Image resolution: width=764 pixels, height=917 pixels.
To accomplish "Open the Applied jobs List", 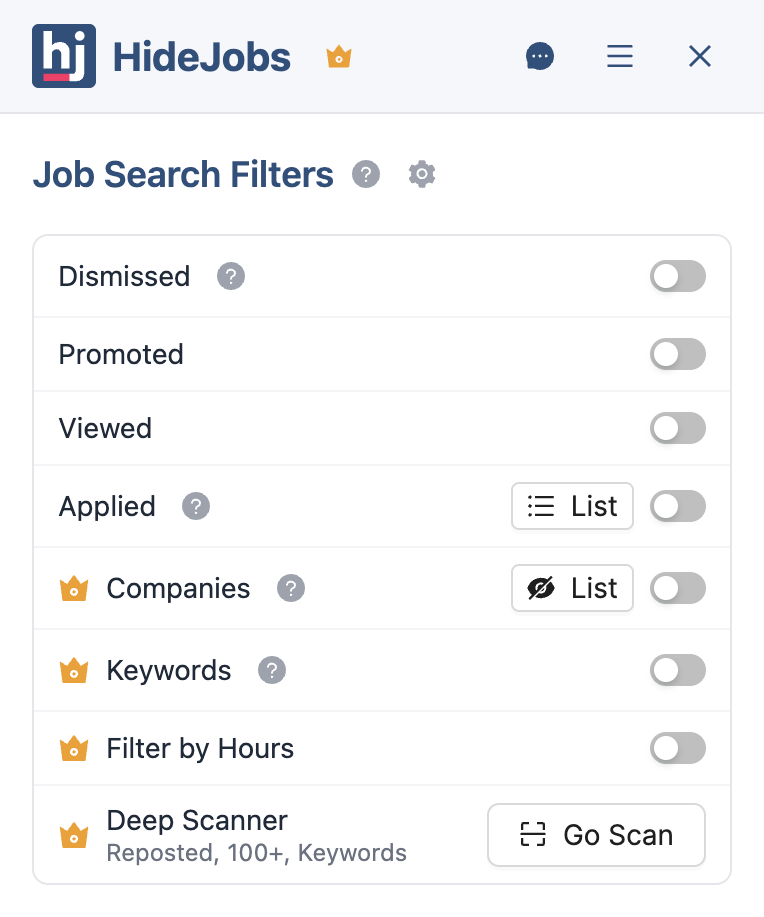I will click(x=572, y=506).
